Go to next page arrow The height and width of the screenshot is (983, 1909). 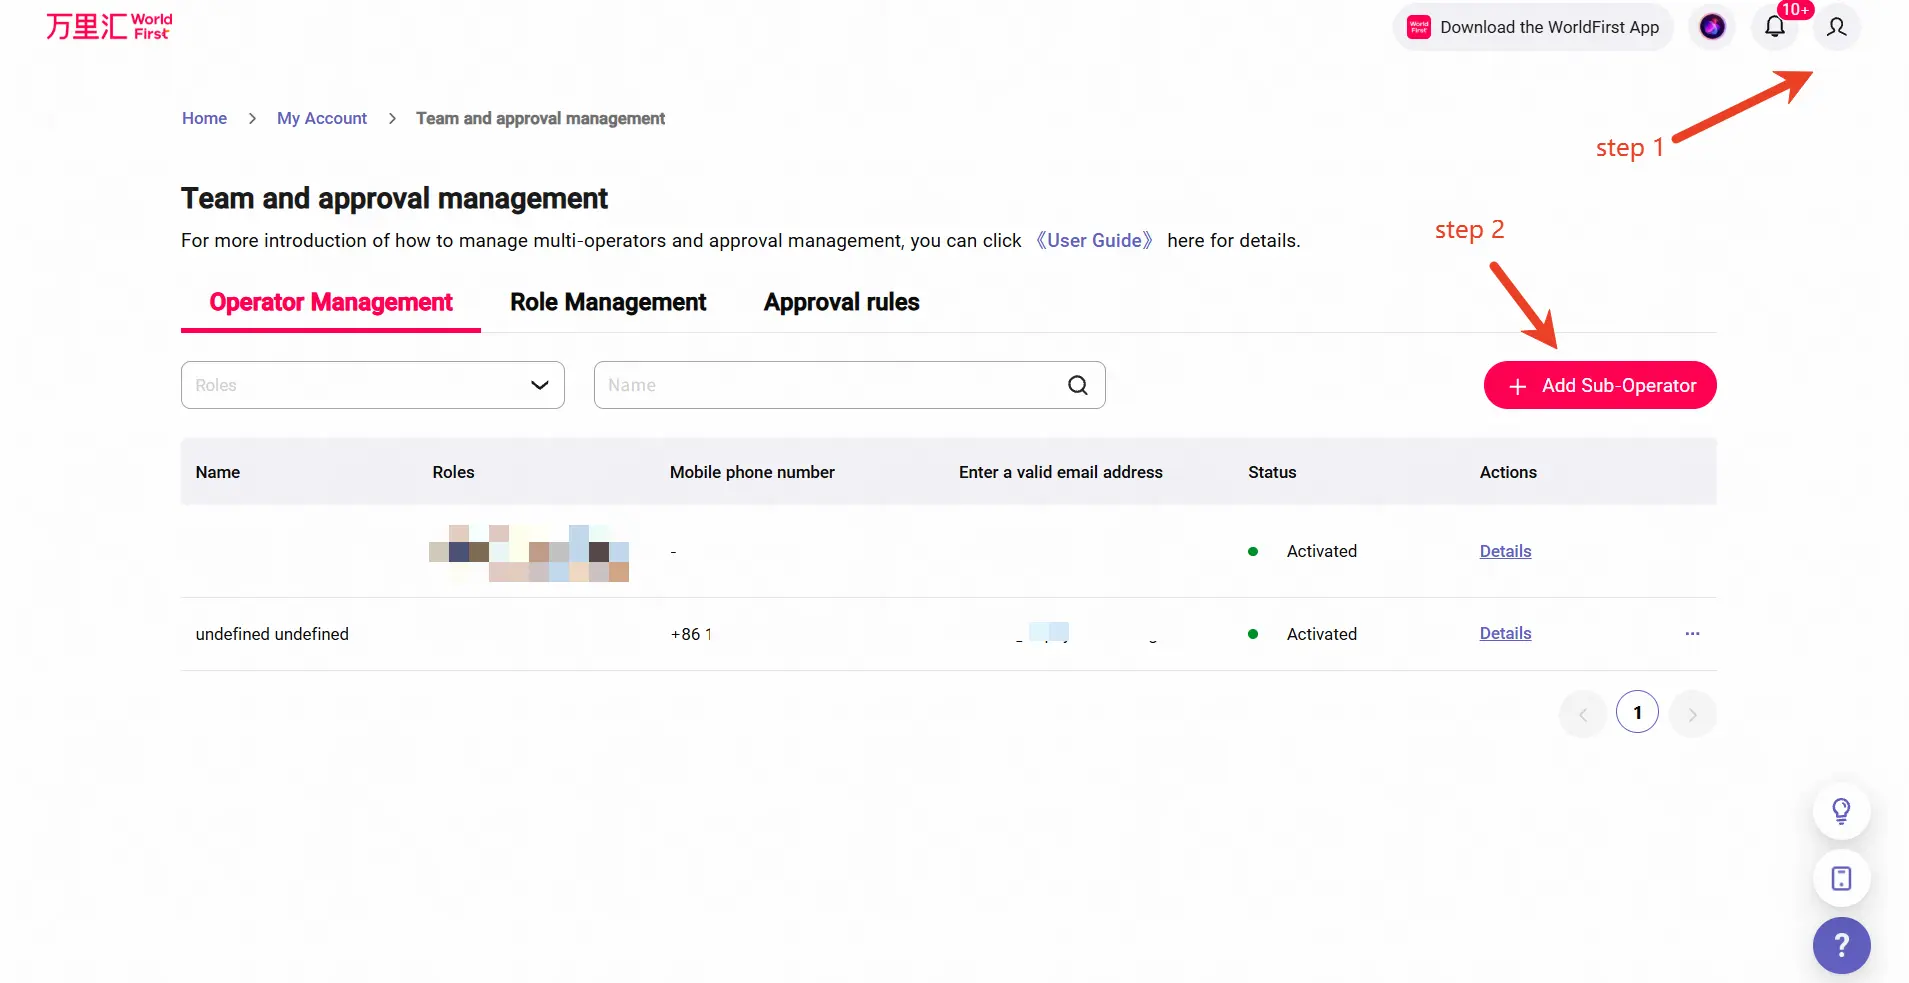[1692, 713]
